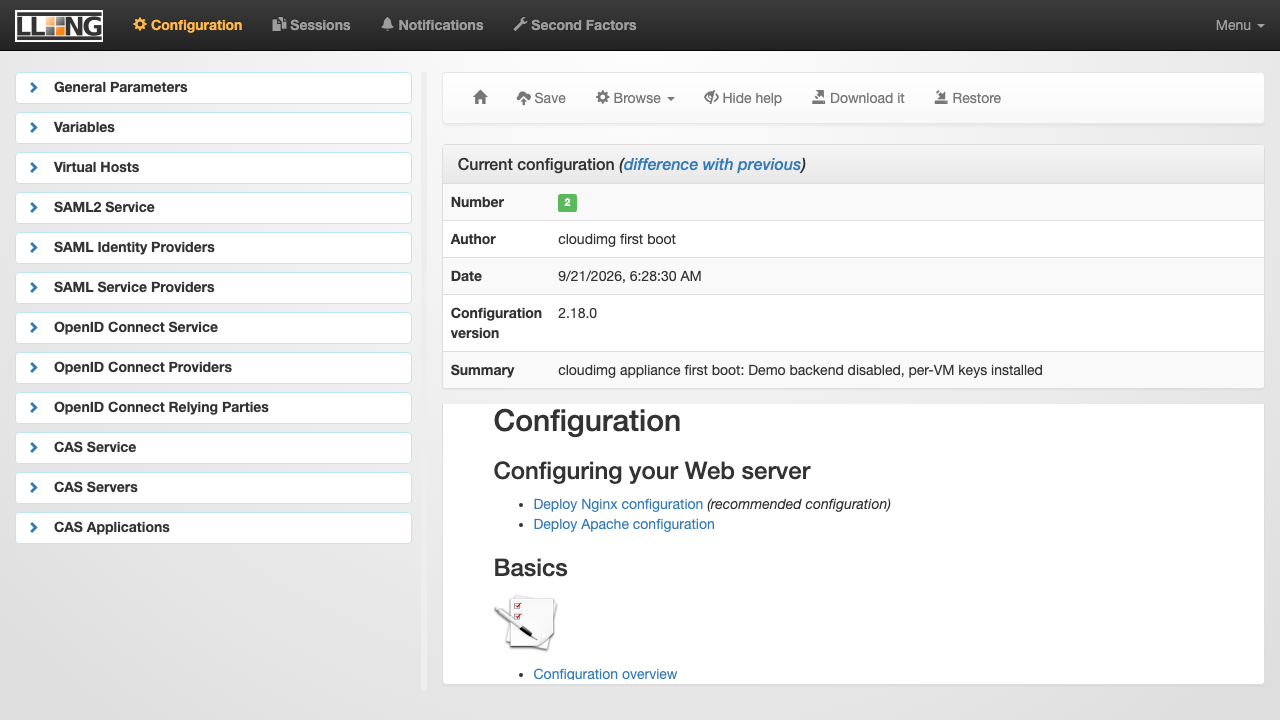Expand the SAML Service Providers chevron

pos(33,287)
